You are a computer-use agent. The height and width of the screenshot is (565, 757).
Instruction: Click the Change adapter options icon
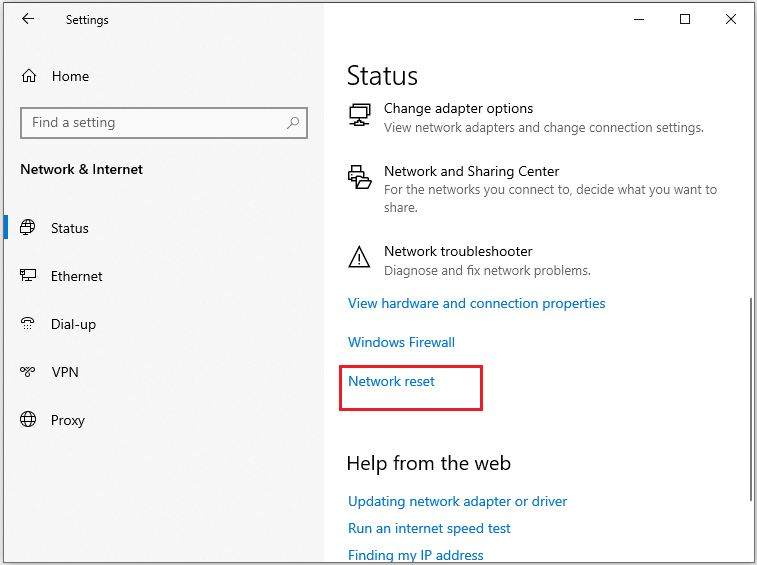(x=360, y=115)
